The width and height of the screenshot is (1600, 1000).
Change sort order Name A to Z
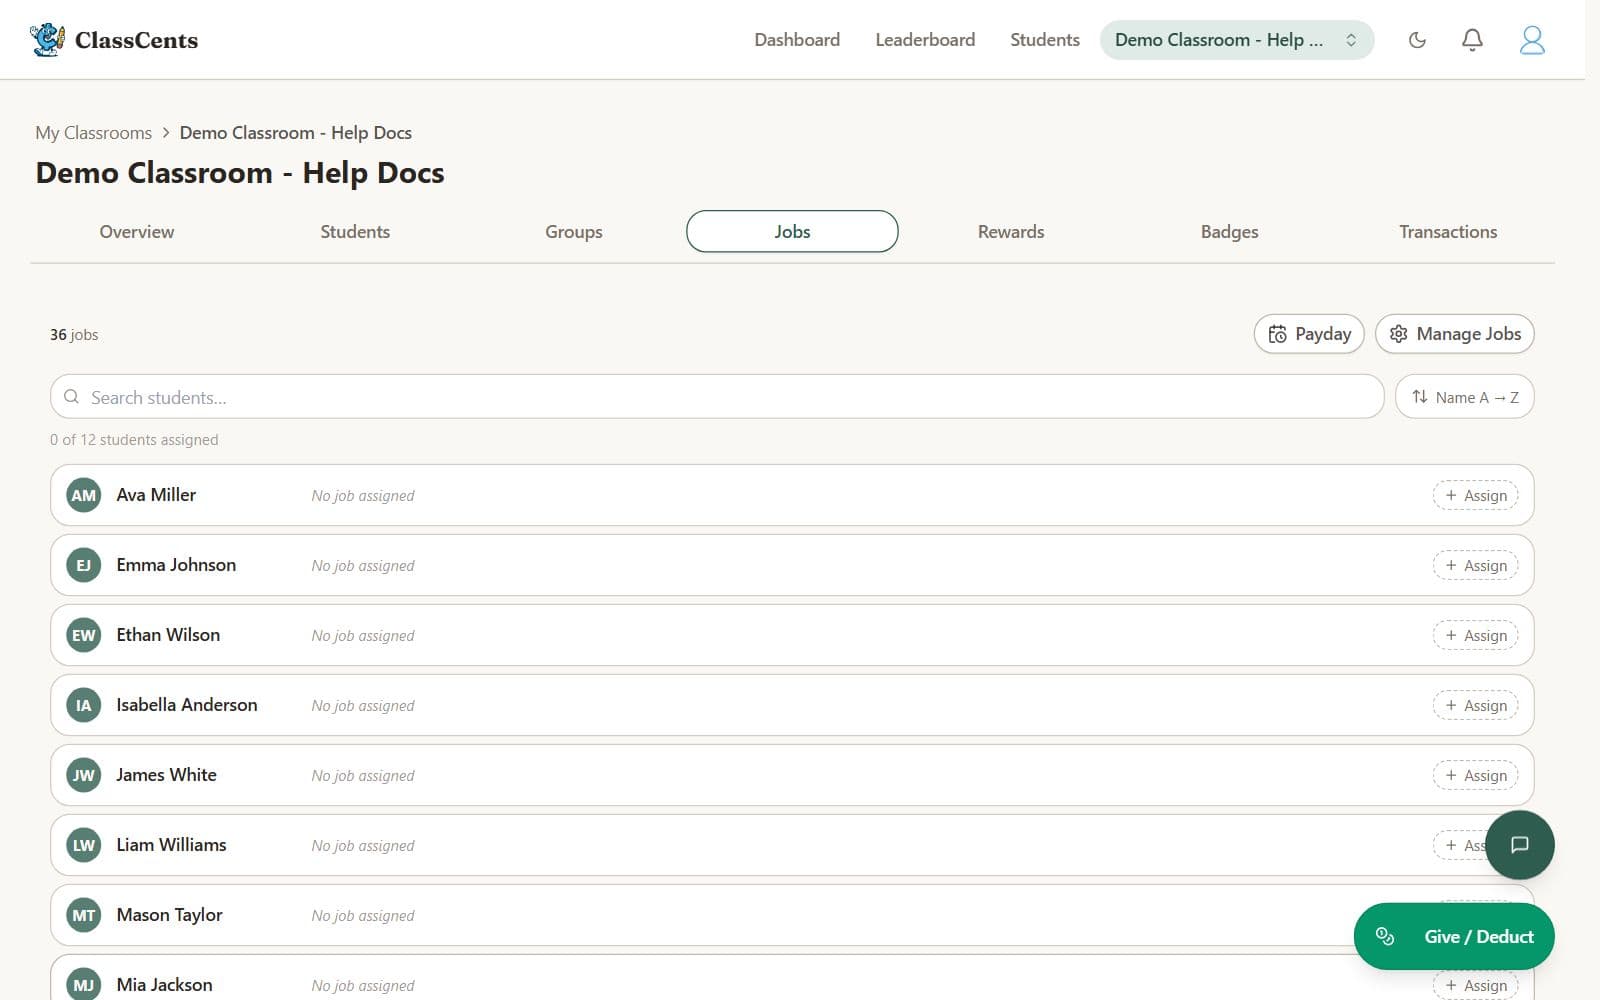click(x=1464, y=397)
